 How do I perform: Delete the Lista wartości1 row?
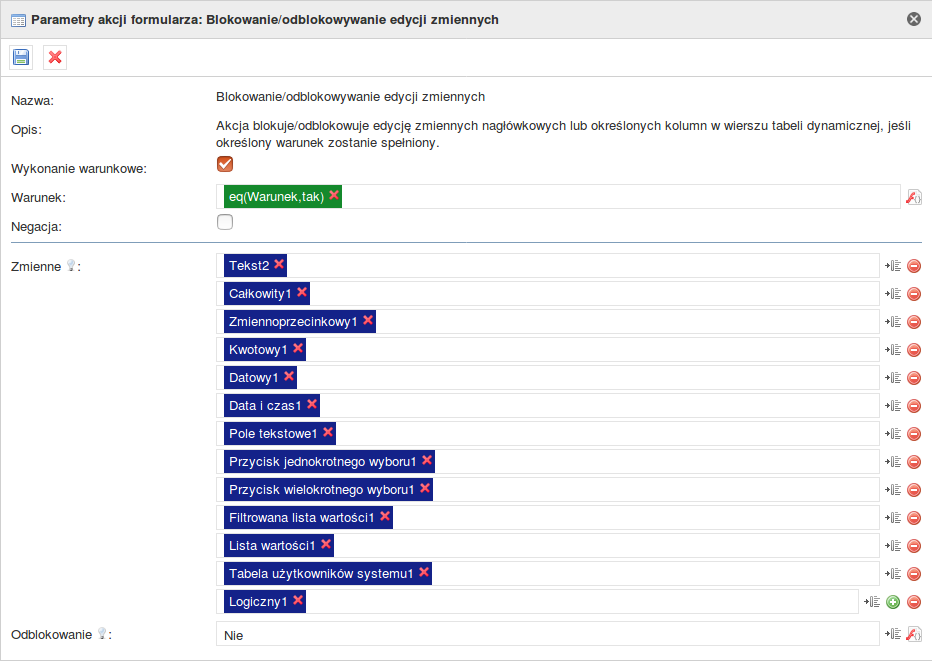click(914, 546)
